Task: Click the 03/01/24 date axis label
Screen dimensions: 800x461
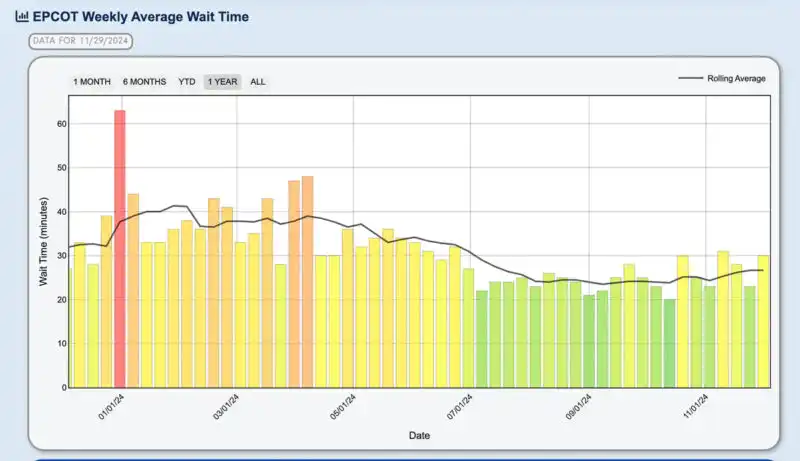Action: coord(226,407)
